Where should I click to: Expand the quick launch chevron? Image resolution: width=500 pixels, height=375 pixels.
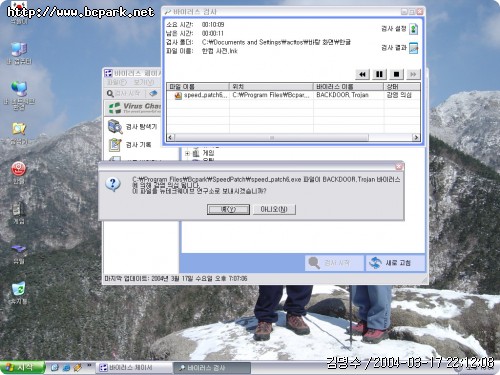point(89,366)
